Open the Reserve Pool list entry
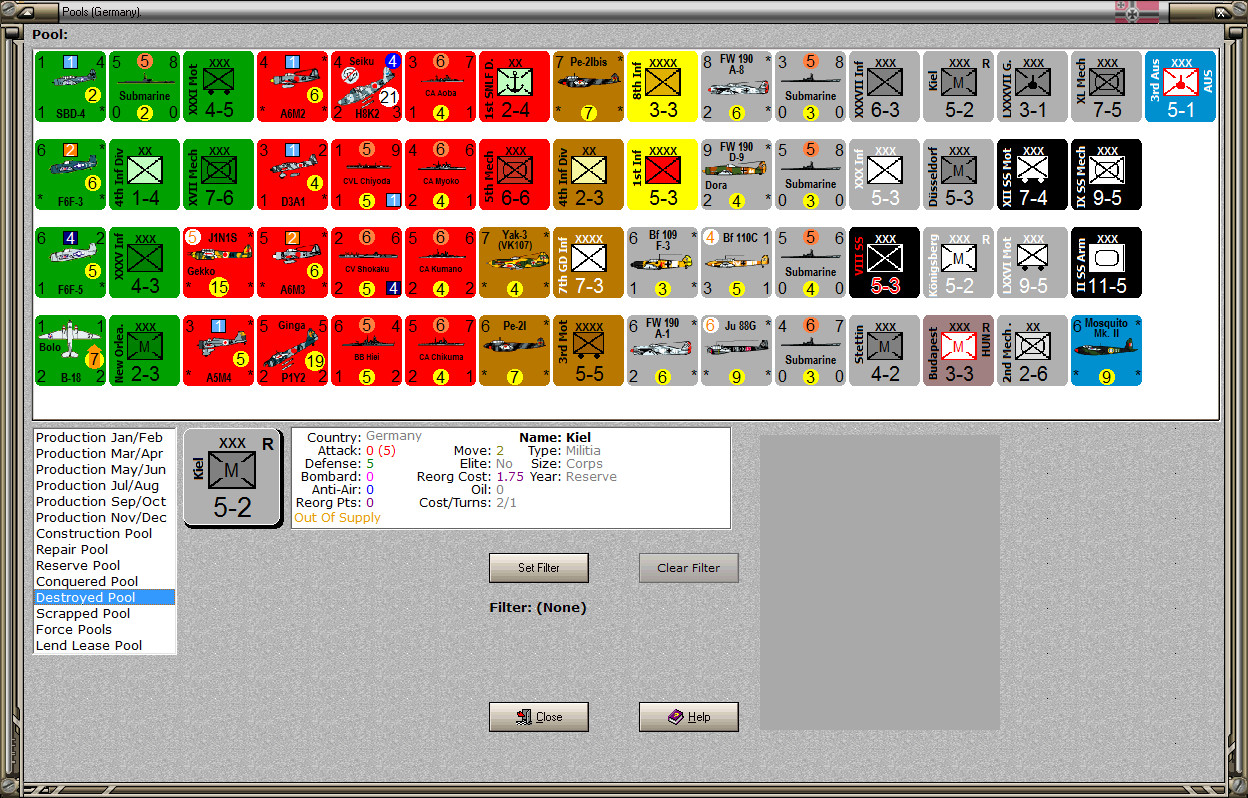The height and width of the screenshot is (798, 1248). click(x=104, y=566)
